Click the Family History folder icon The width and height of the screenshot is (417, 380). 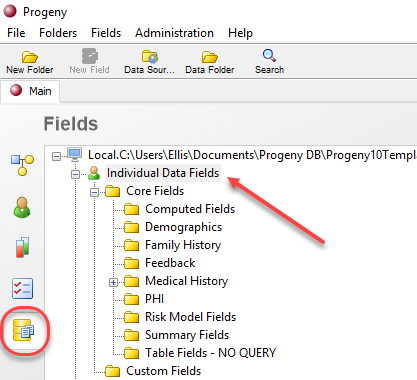click(131, 245)
